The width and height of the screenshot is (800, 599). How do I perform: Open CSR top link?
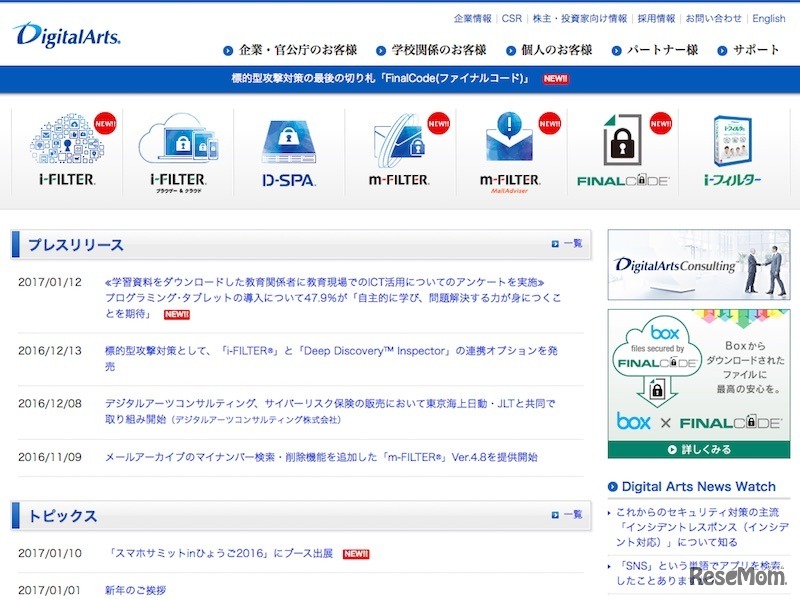(512, 18)
